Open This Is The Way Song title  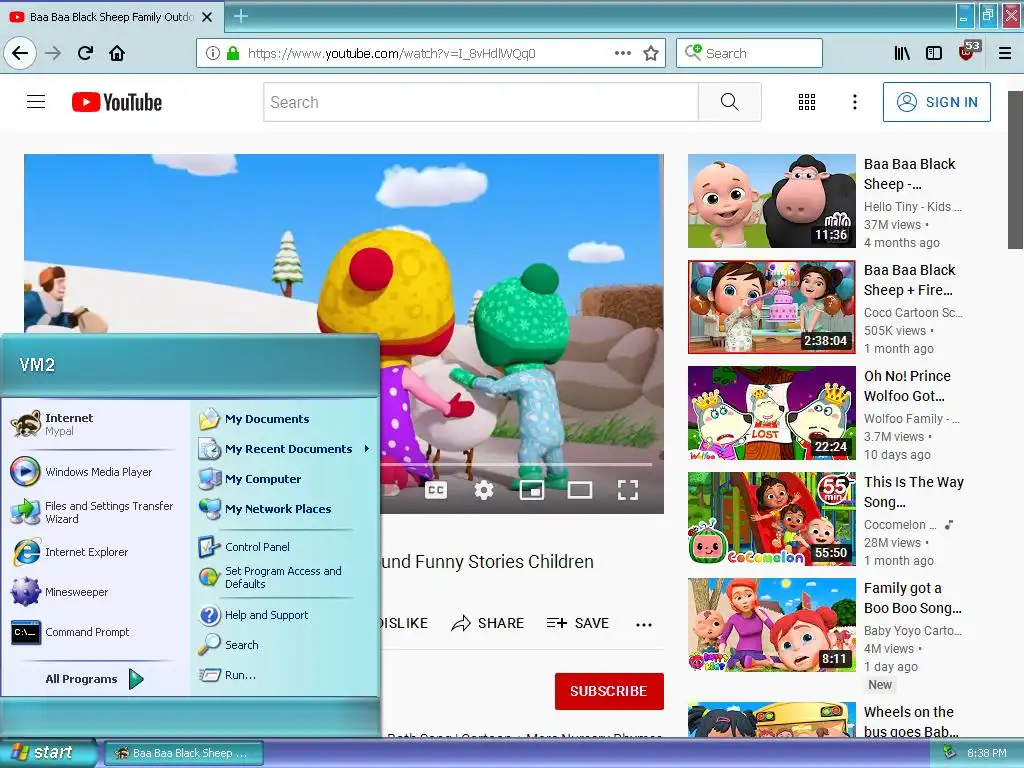[914, 492]
